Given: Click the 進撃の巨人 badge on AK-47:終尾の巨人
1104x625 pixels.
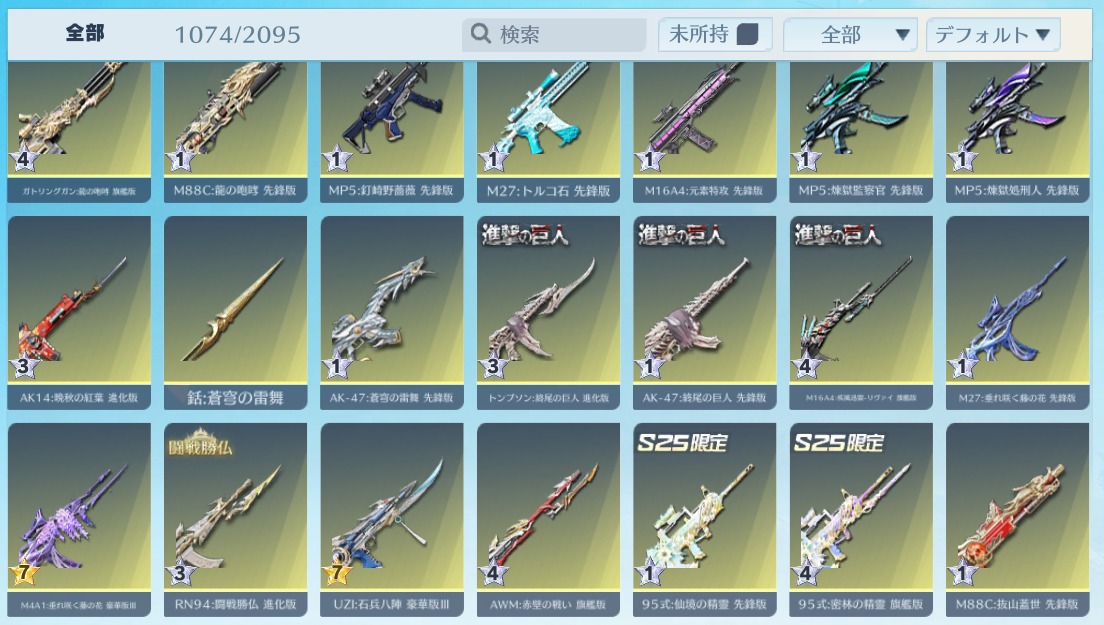Looking at the screenshot, I should [x=682, y=234].
